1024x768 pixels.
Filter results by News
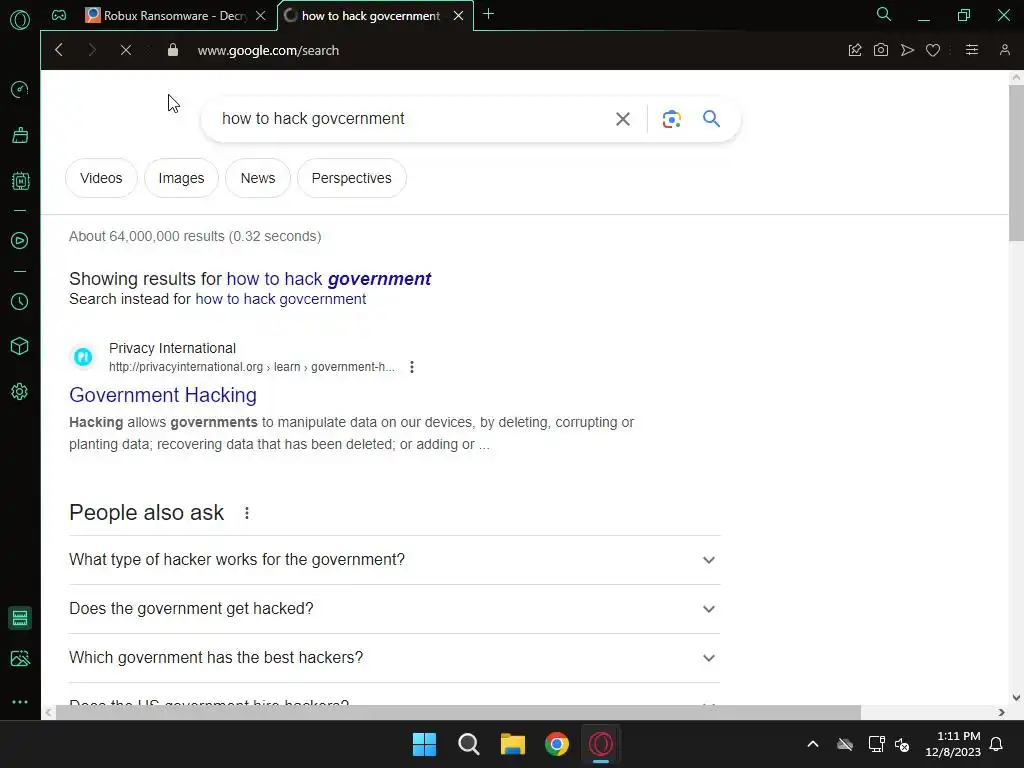tap(258, 178)
